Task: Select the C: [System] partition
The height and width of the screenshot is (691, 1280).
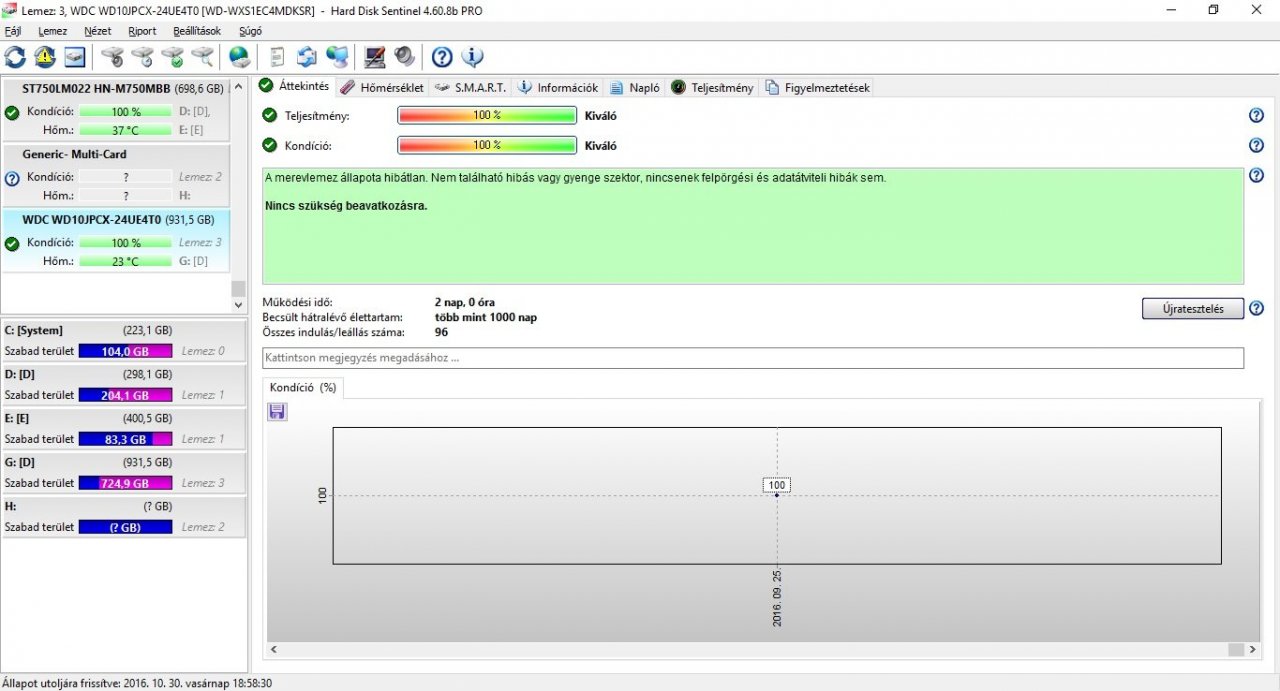Action: 123,341
